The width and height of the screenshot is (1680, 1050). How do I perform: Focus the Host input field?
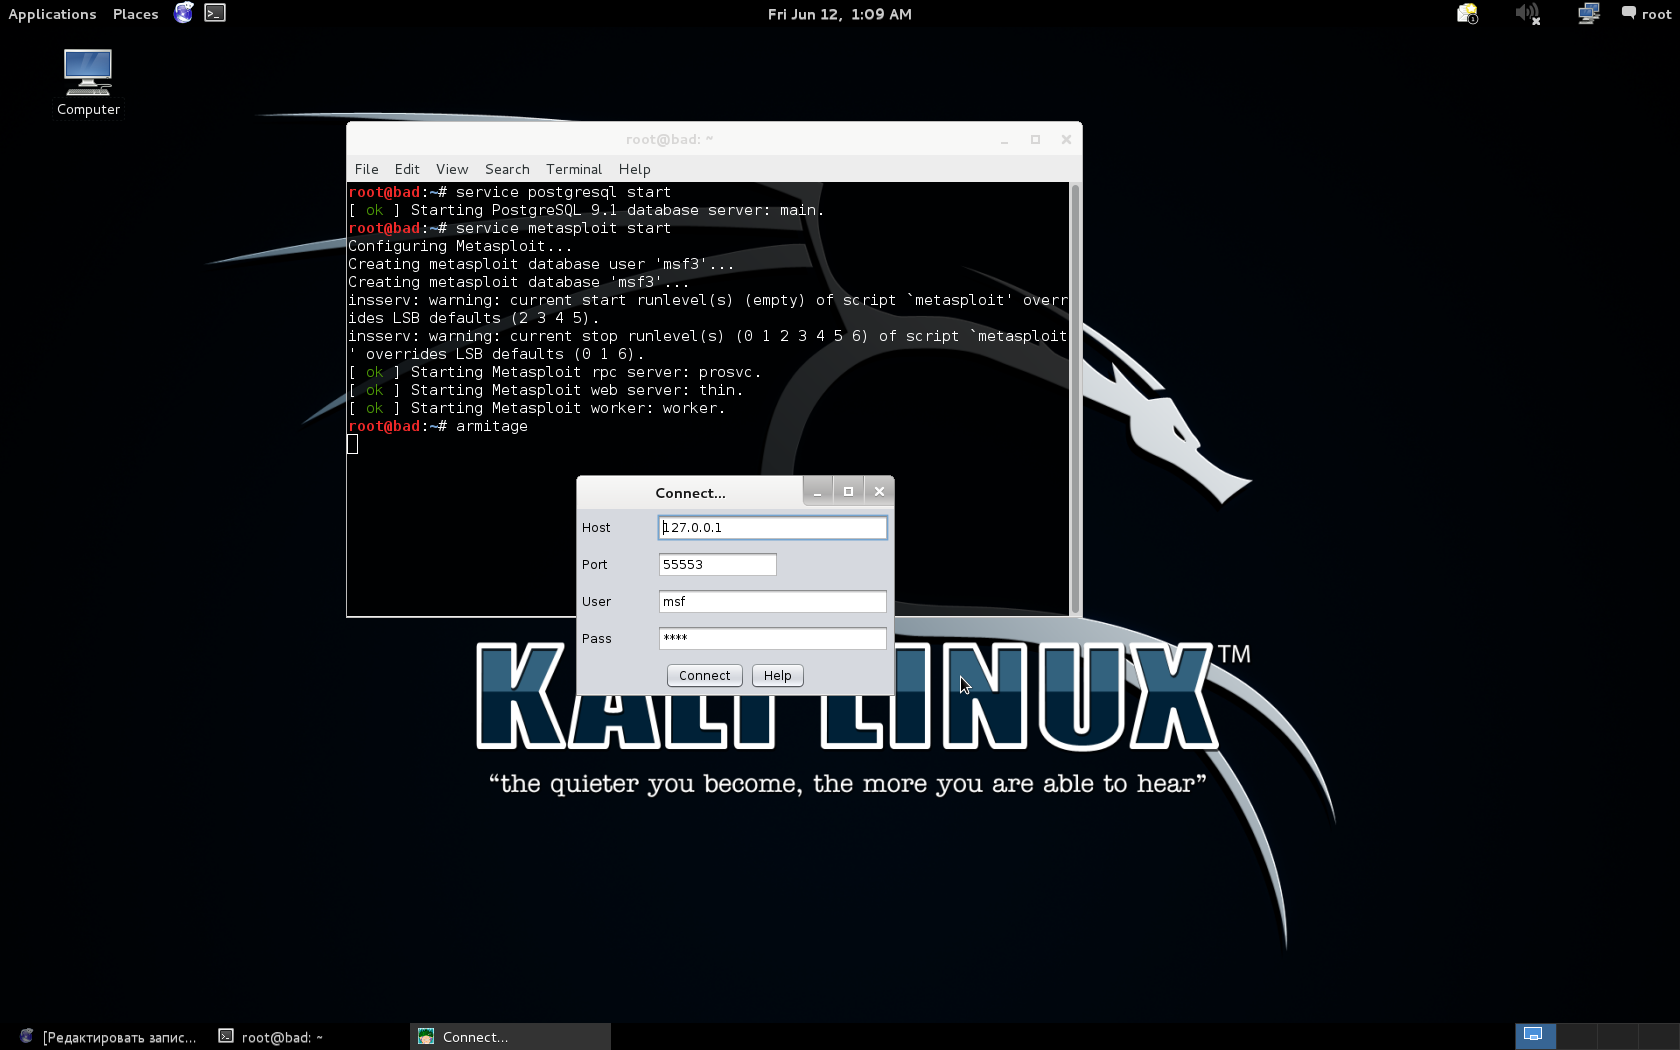772,528
